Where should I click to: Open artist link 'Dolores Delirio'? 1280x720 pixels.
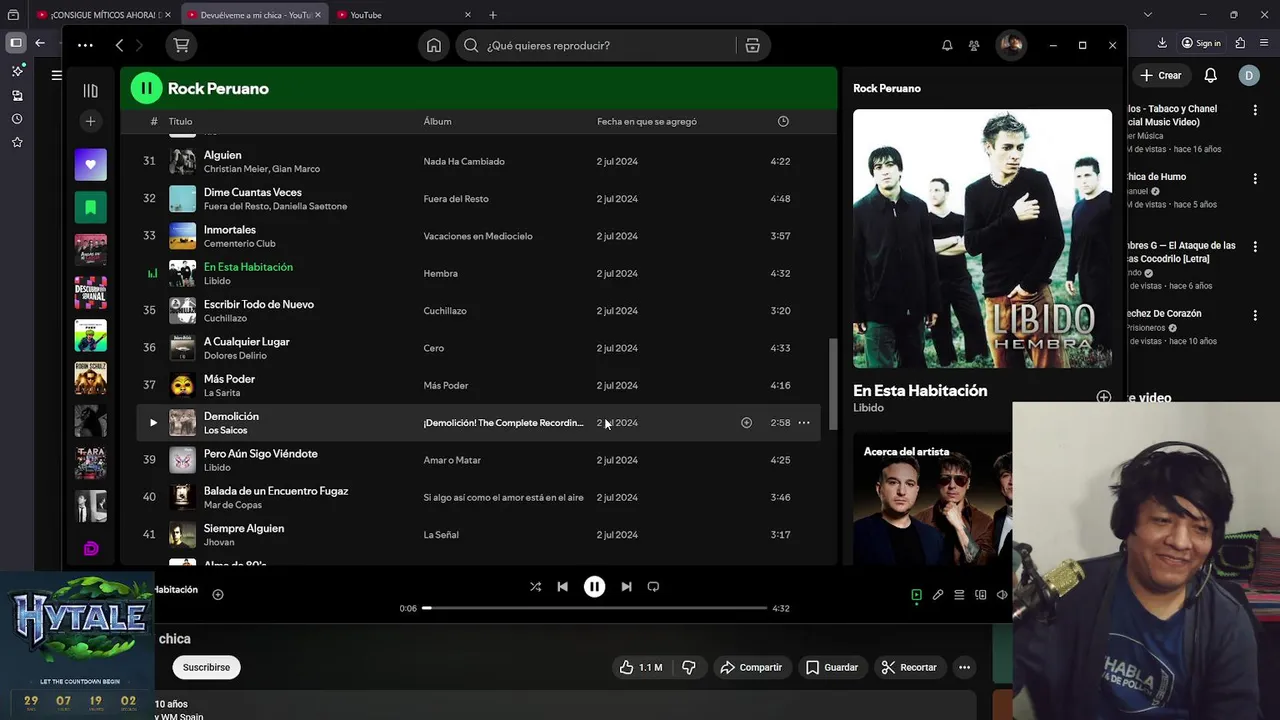235,356
